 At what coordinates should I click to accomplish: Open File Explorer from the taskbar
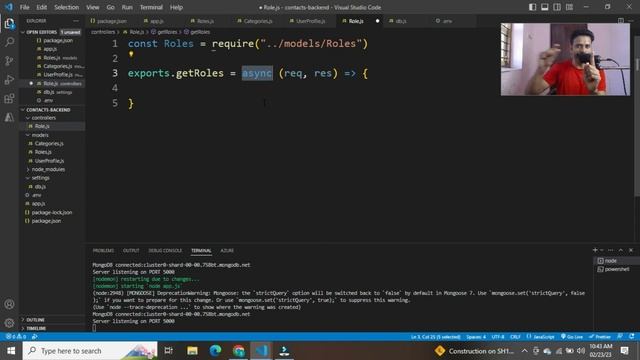coord(192,351)
